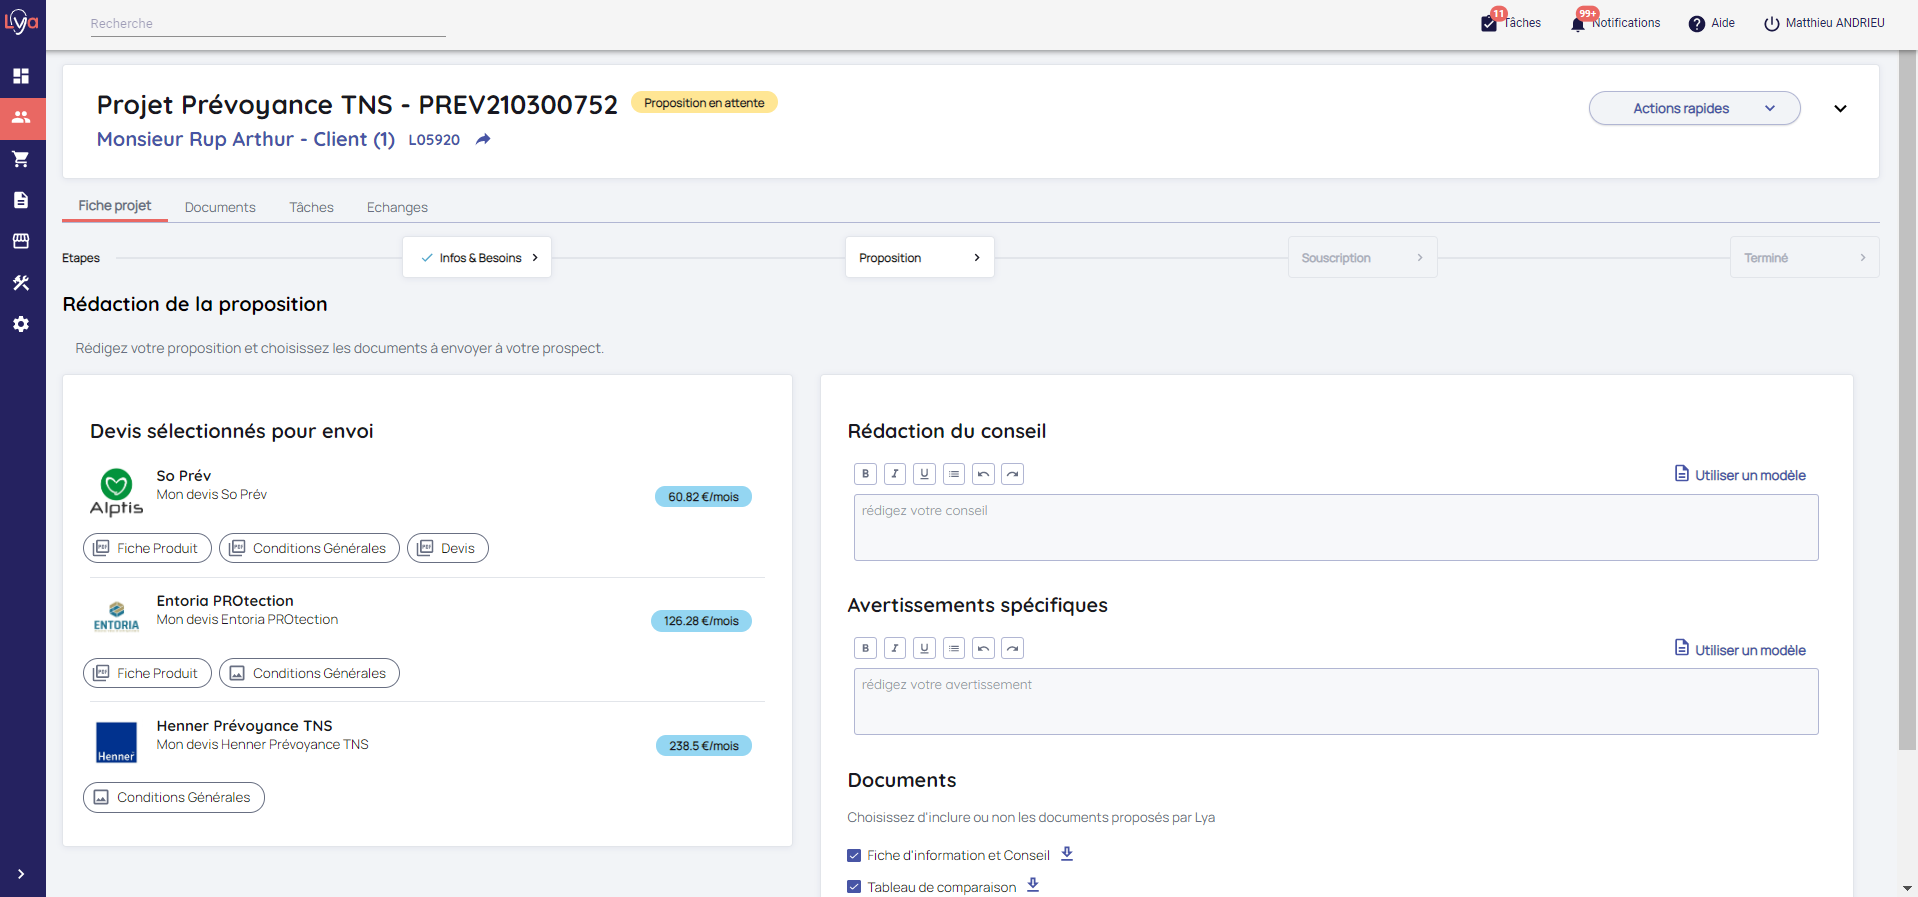
Task: Click Utiliser un modèle for conseil
Action: [1740, 475]
